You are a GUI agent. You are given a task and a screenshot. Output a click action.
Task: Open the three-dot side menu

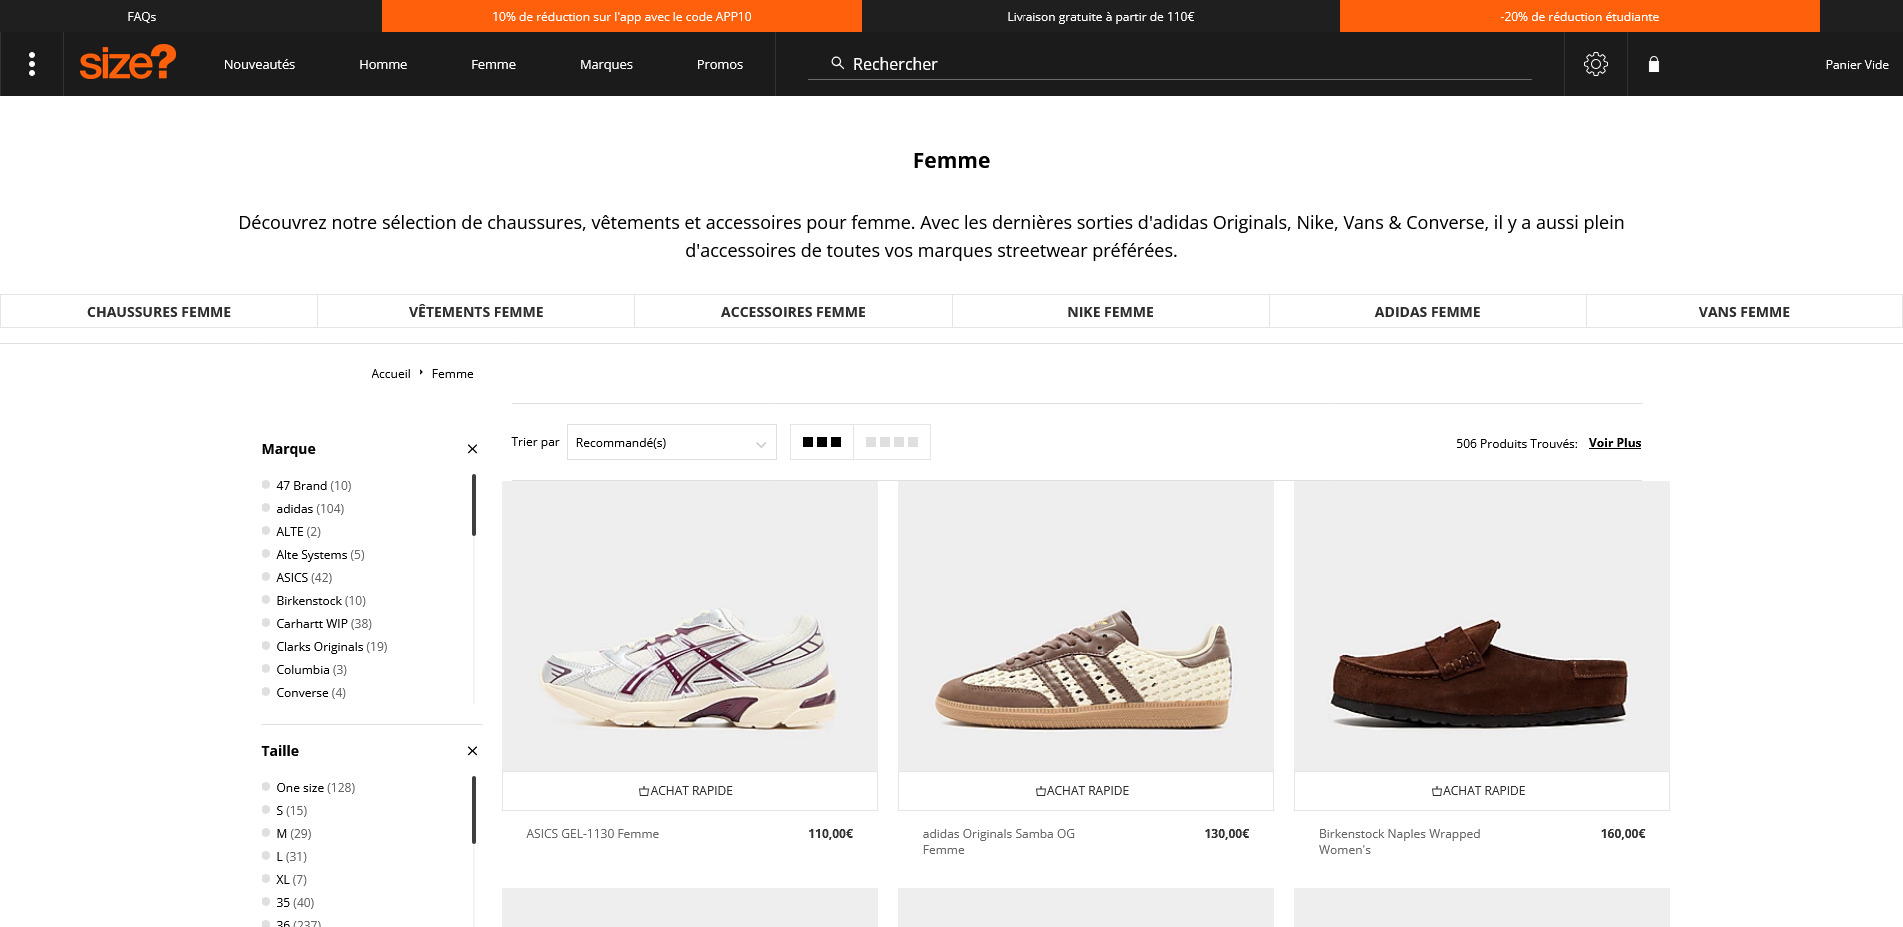pyautogui.click(x=32, y=64)
